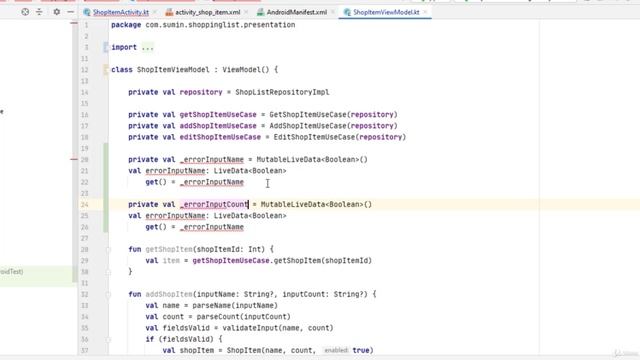640x360 pixels.
Task: Click 'MutableLiveData<Boolean>()' on line 24
Action: (316, 204)
